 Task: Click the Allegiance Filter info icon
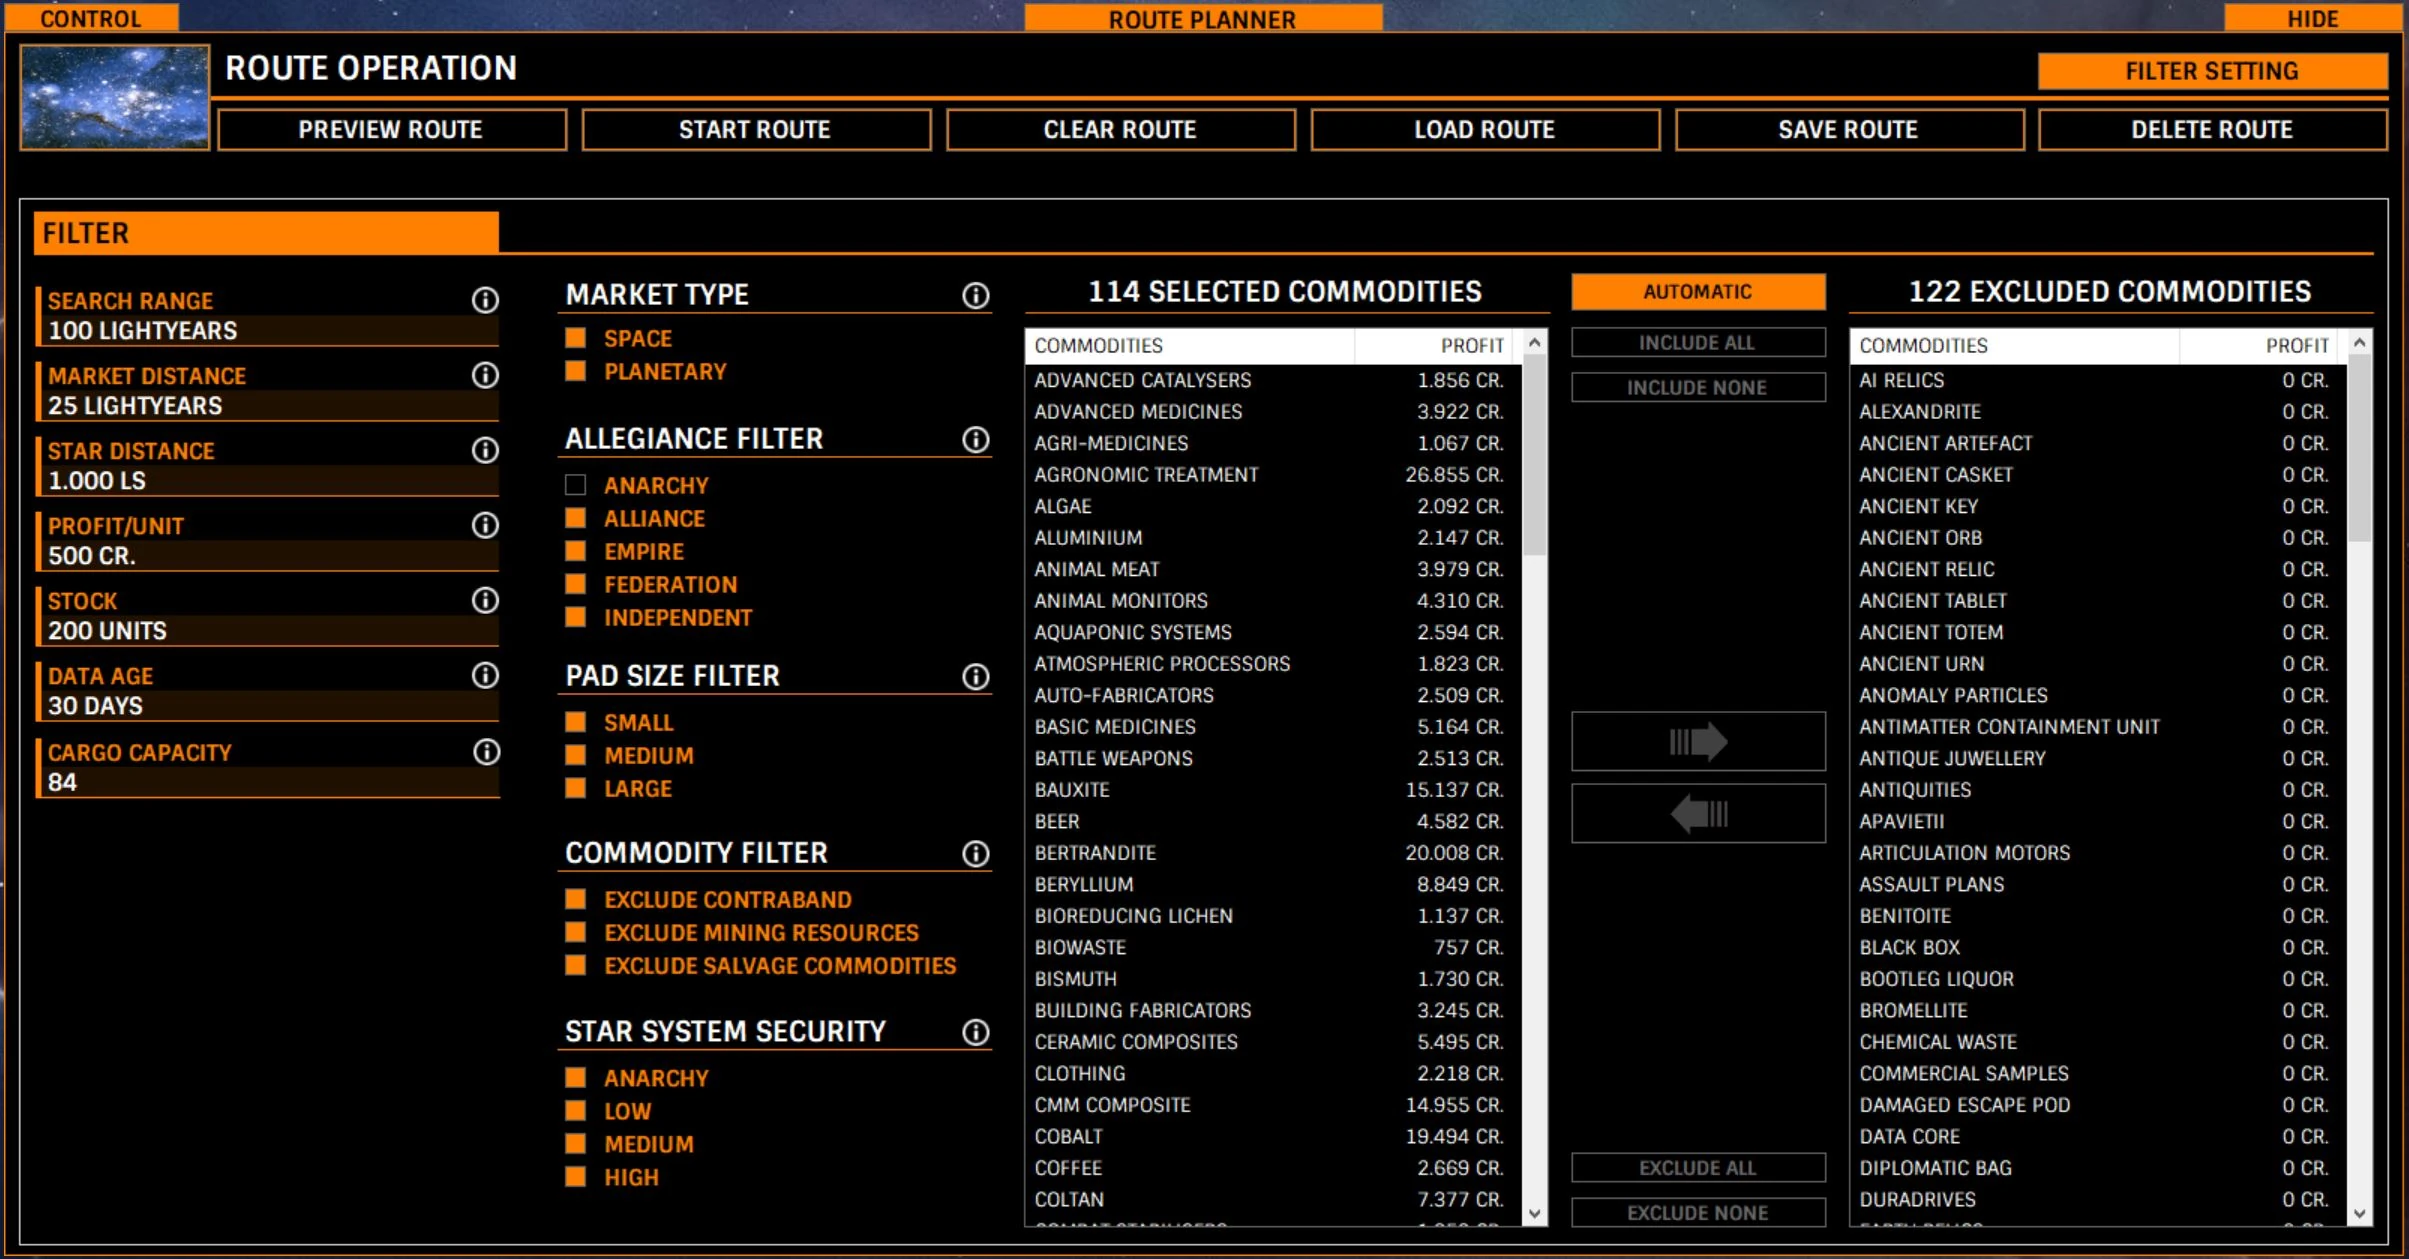tap(975, 440)
